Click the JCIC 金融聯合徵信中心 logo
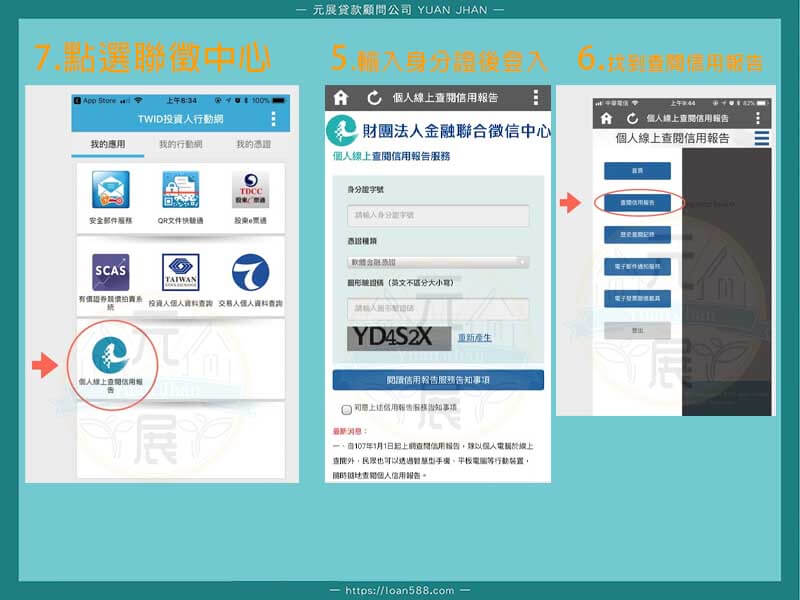 tap(341, 130)
